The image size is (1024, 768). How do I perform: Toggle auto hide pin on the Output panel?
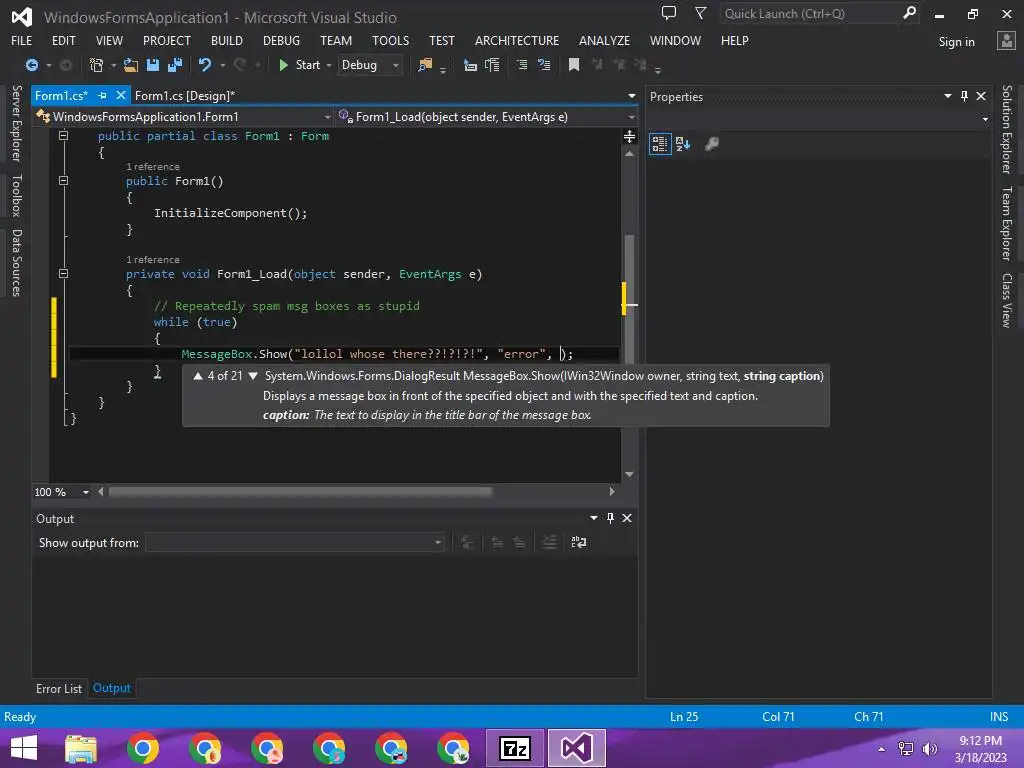[x=611, y=518]
